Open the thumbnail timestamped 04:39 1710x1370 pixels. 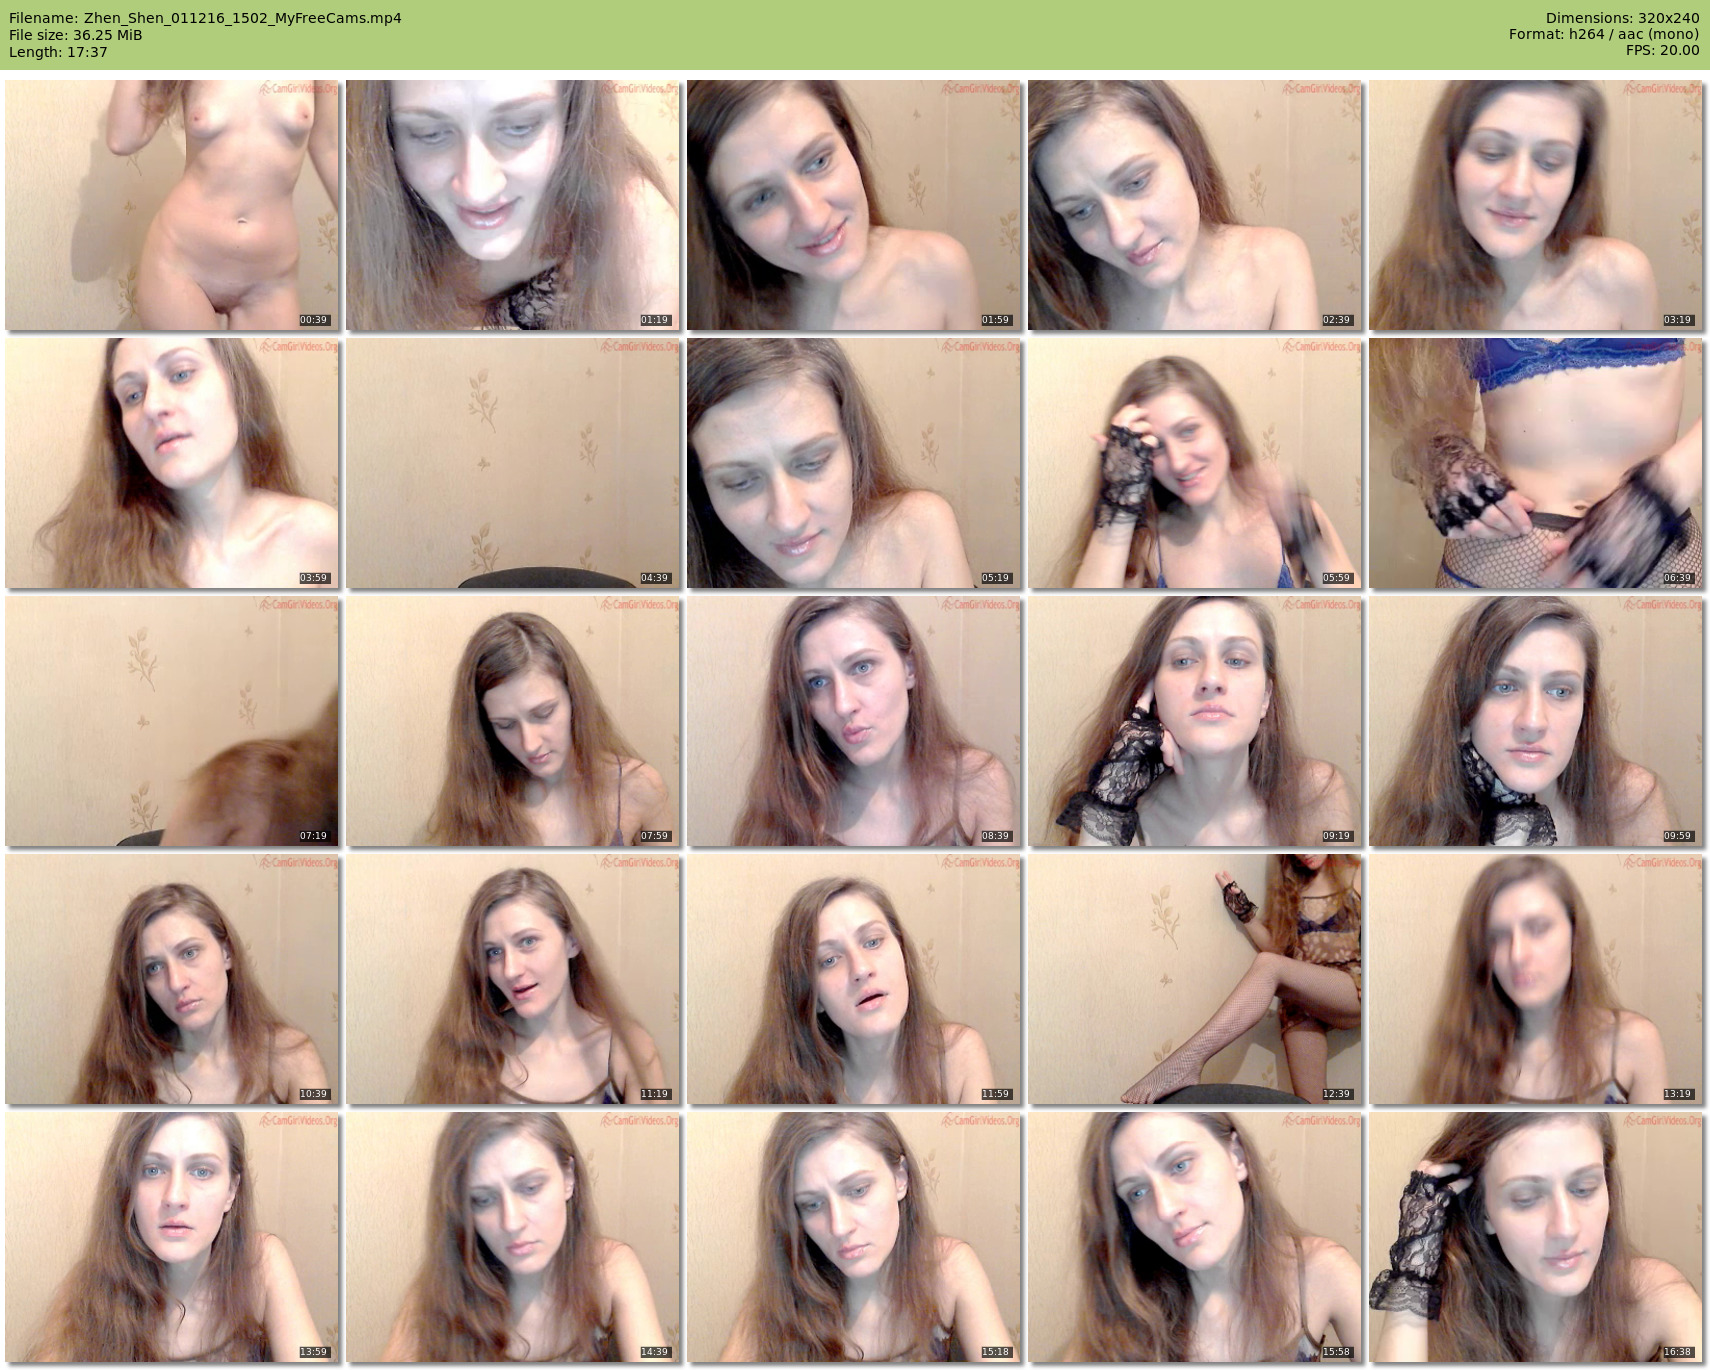click(x=513, y=463)
